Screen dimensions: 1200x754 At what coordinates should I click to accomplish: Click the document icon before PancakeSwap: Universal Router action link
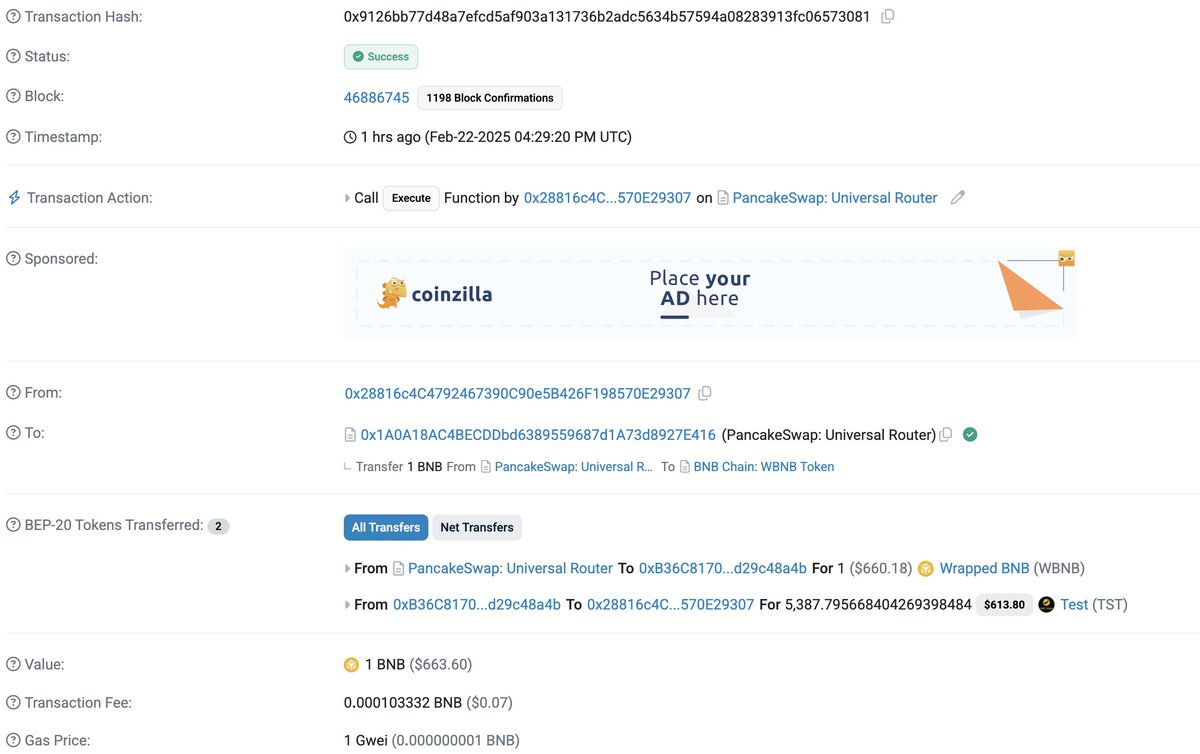(723, 198)
